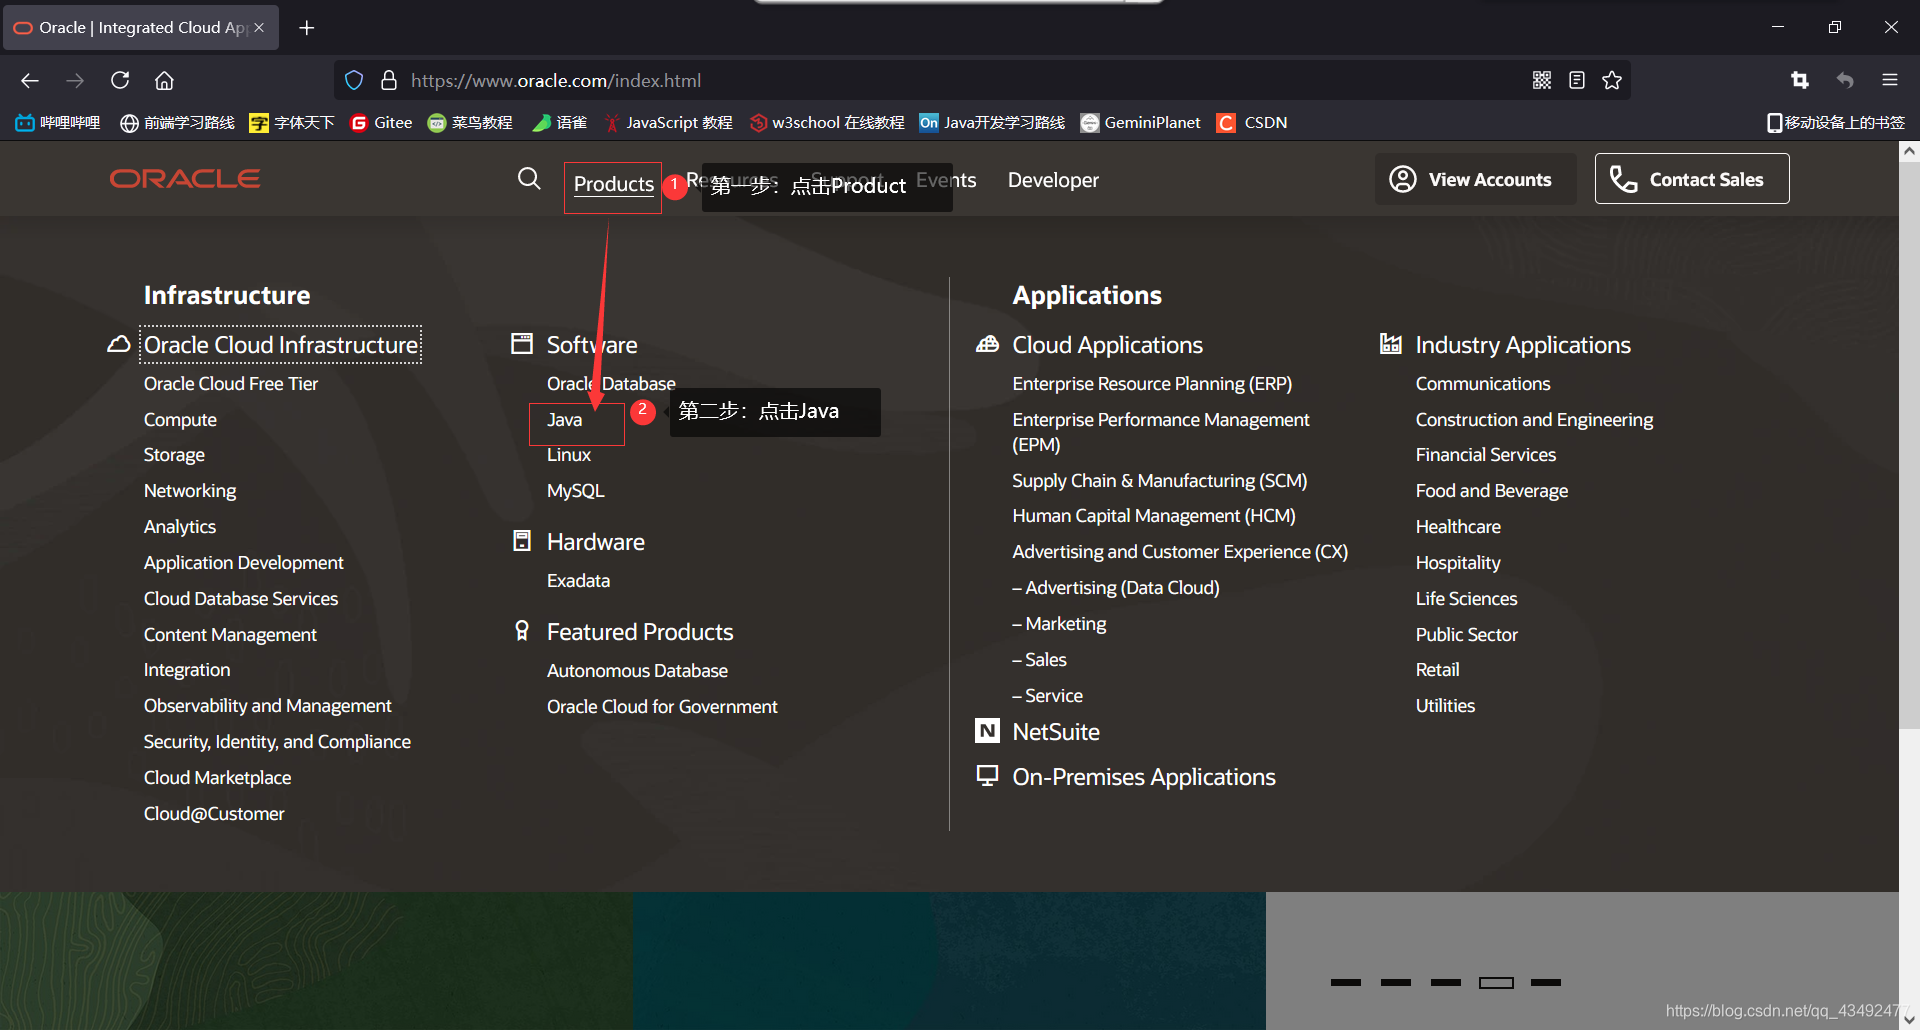Open Enterprise Resource Planning (ERP) link
Screen dimensions: 1920x1030
pyautogui.click(x=1152, y=384)
